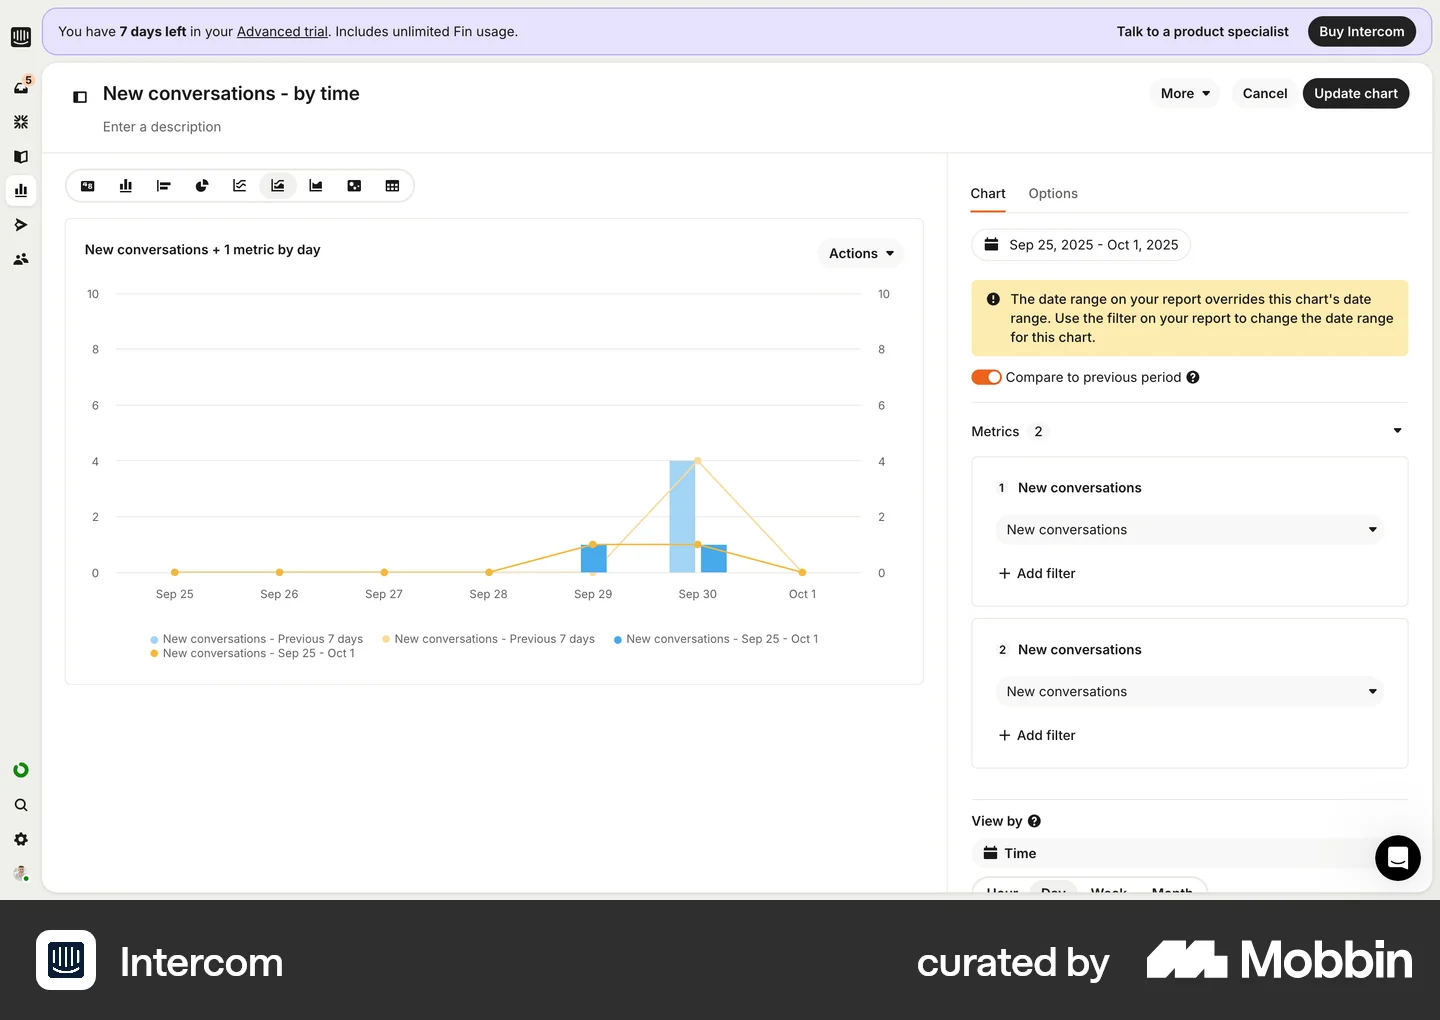Open settings gear in sidebar
The height and width of the screenshot is (1020, 1440).
pyautogui.click(x=21, y=839)
